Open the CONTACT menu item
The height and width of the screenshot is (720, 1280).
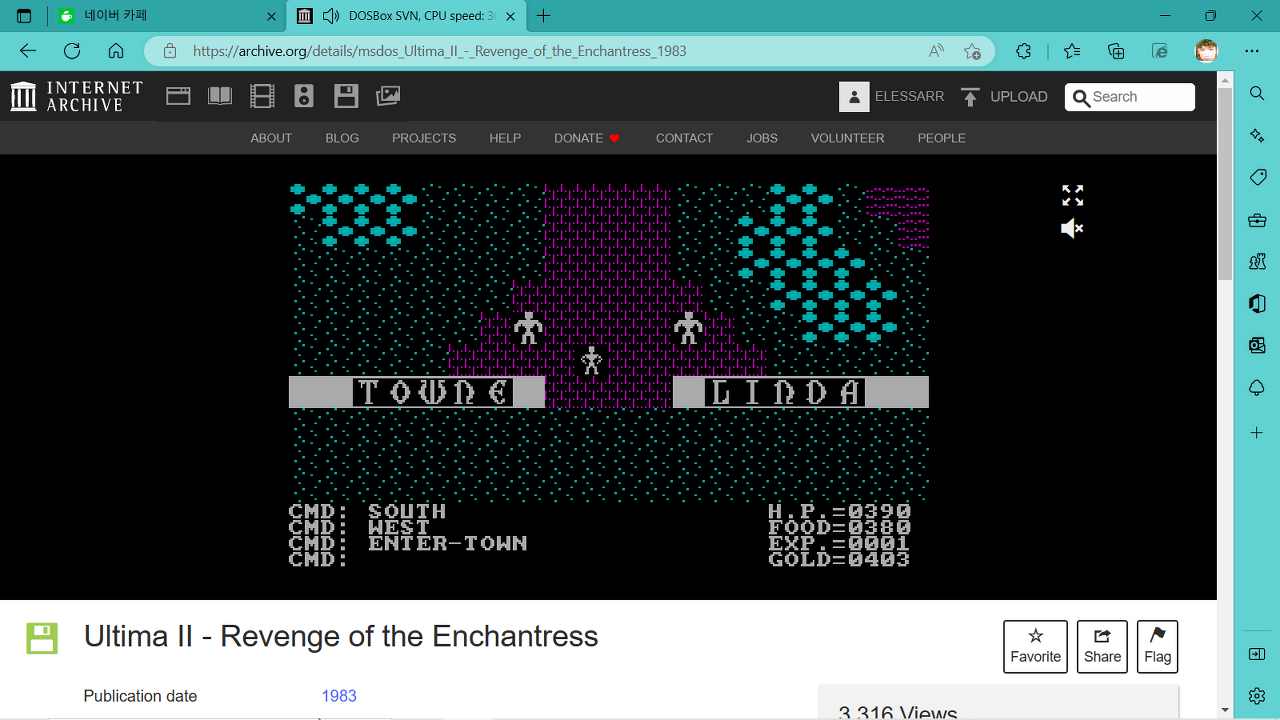(x=684, y=138)
